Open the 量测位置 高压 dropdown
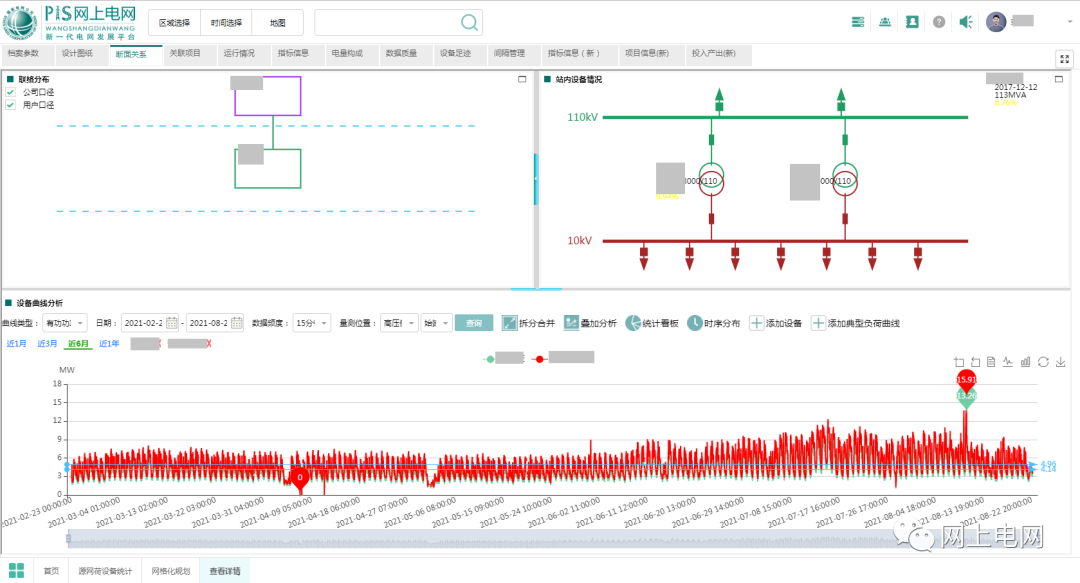Screen dimensions: 1080x583 (399, 323)
